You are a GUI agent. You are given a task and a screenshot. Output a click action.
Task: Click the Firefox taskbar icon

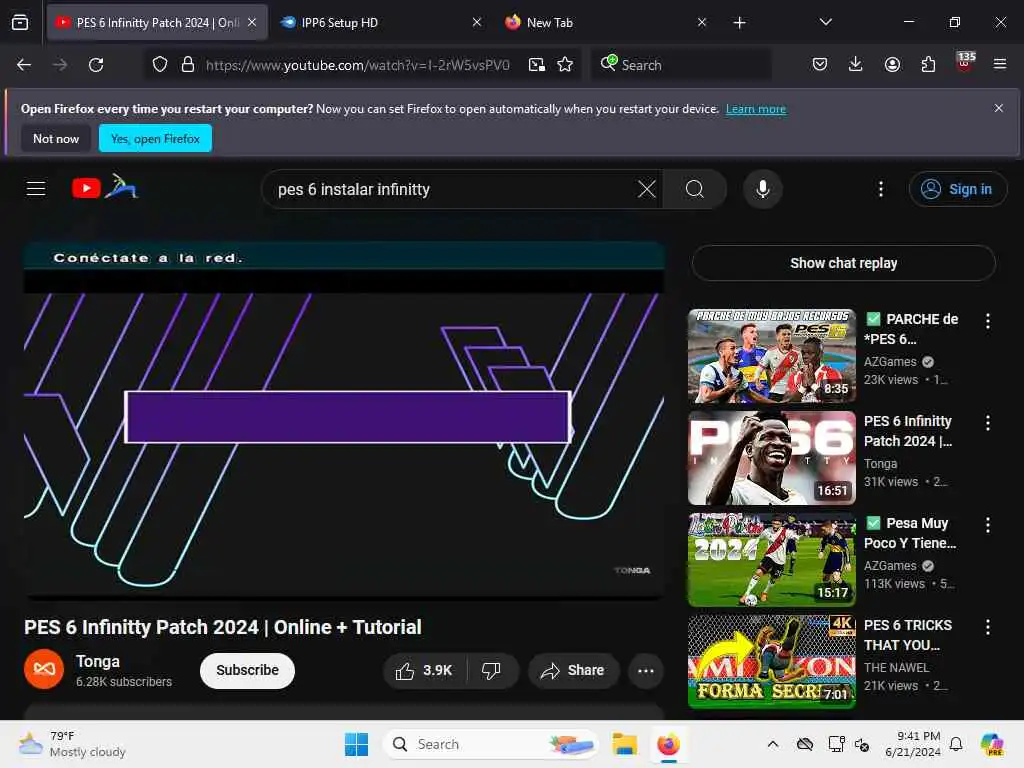pyautogui.click(x=668, y=744)
